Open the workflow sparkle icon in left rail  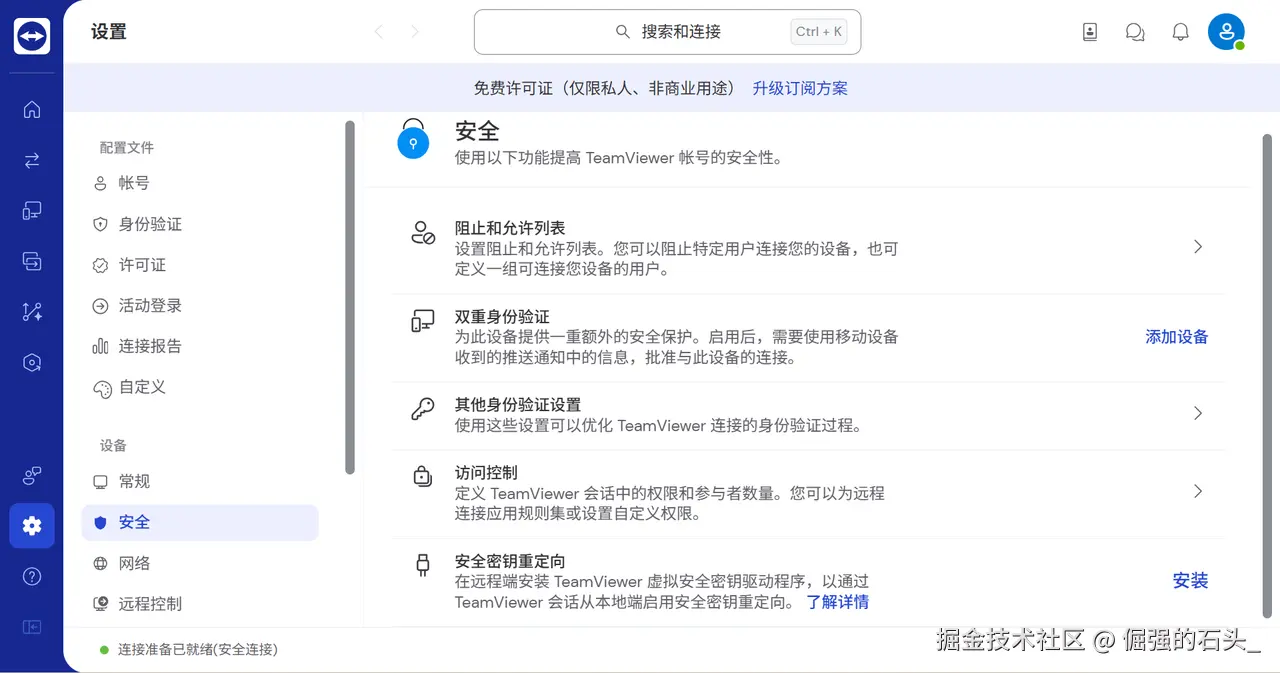point(32,312)
